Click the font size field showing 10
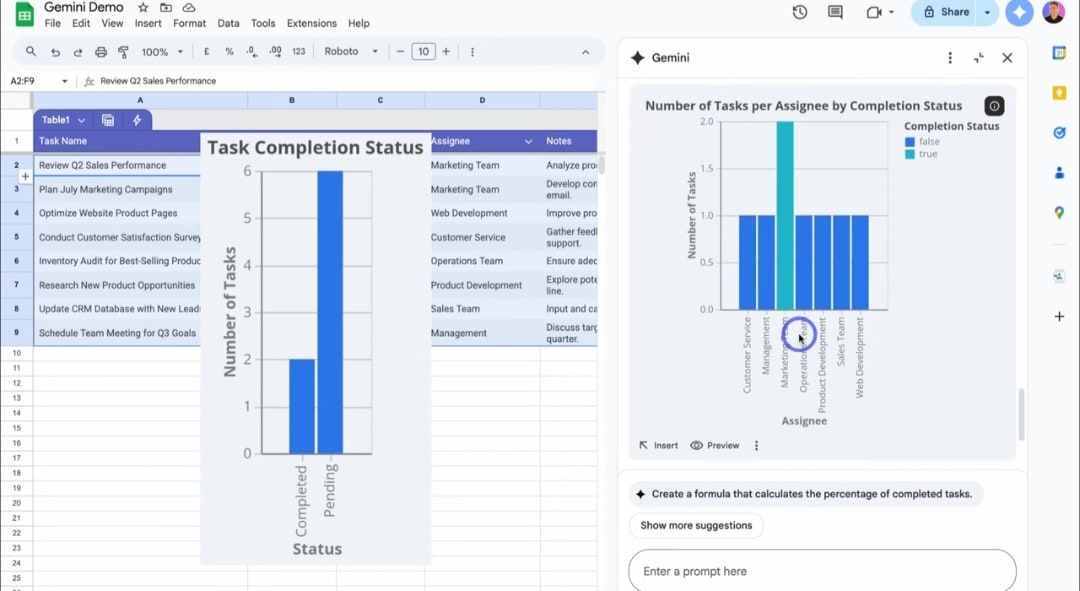Viewport: 1080px width, 591px height. coord(424,52)
